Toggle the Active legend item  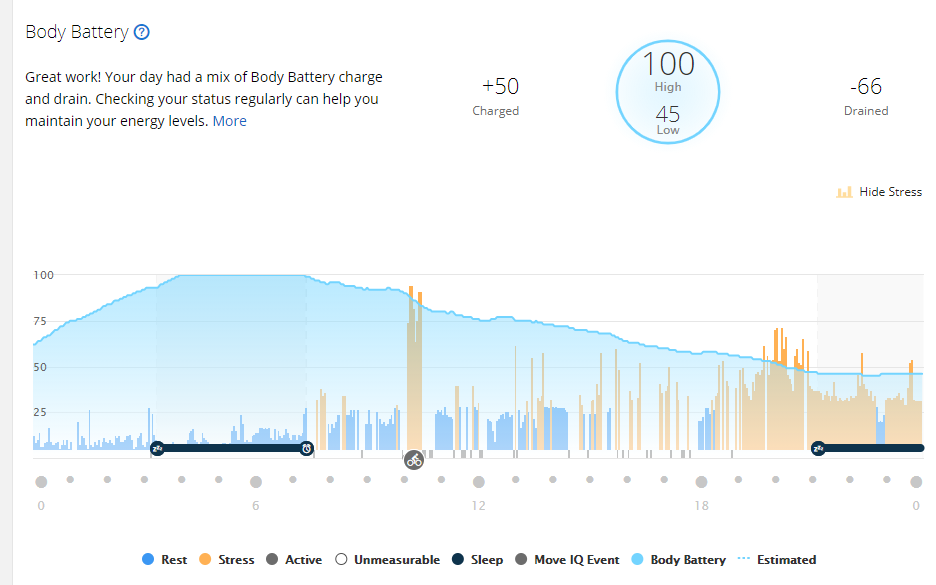294,559
